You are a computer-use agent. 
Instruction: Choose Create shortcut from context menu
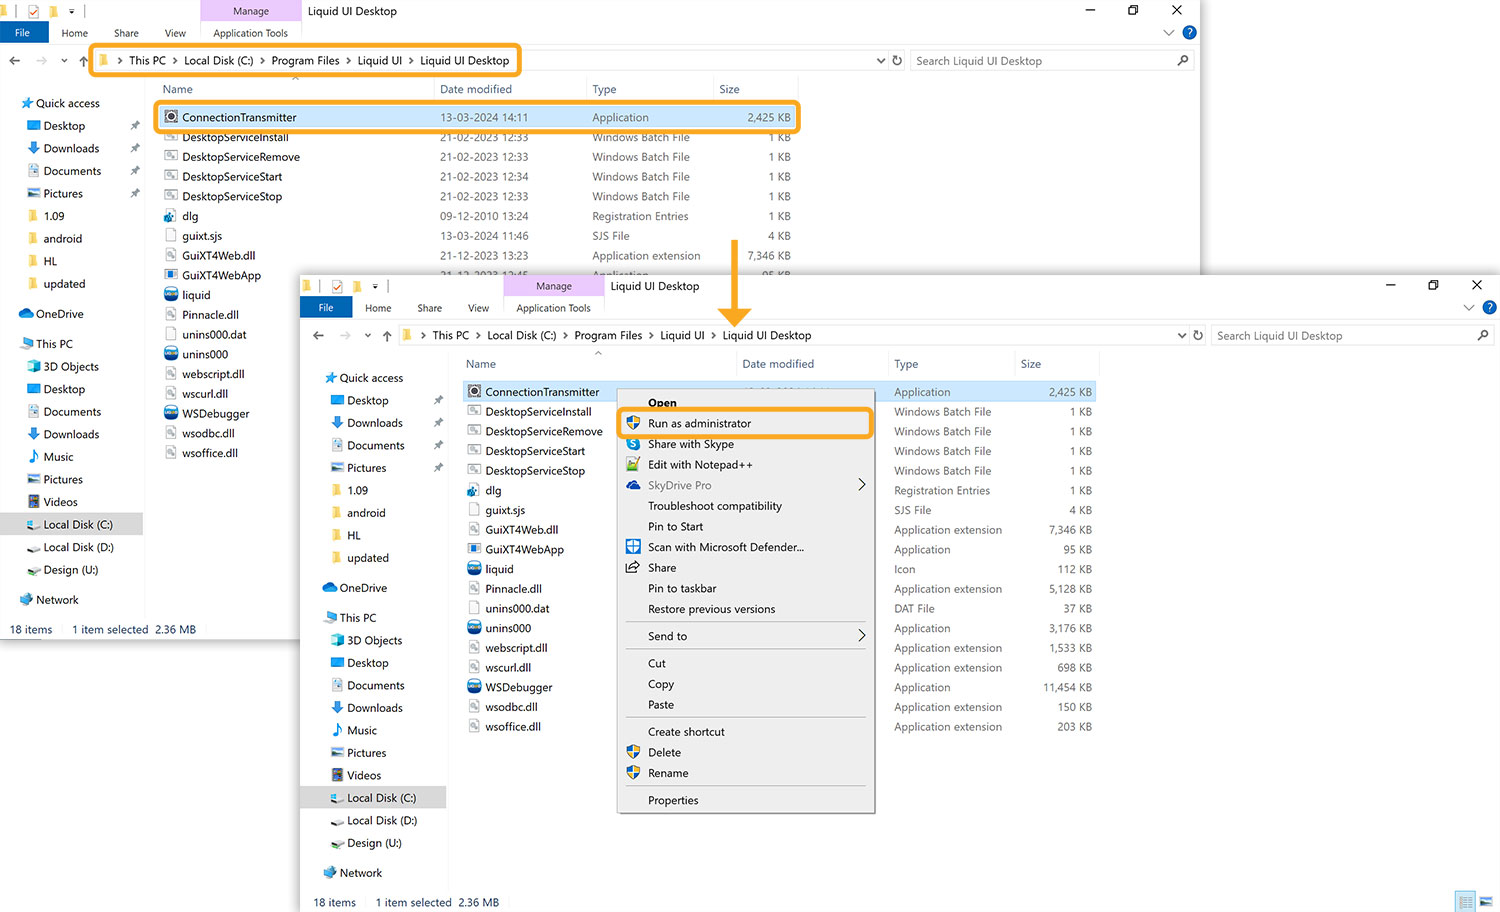(686, 732)
